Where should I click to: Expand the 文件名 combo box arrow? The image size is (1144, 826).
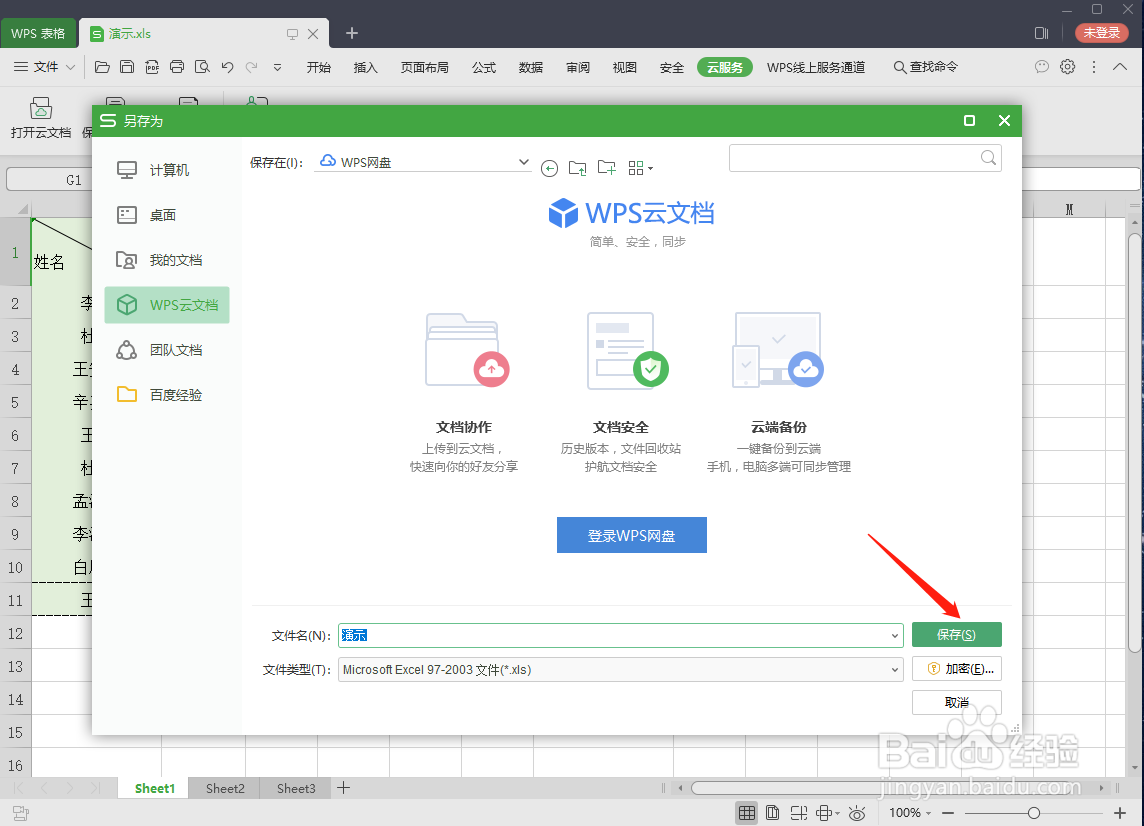coord(894,636)
